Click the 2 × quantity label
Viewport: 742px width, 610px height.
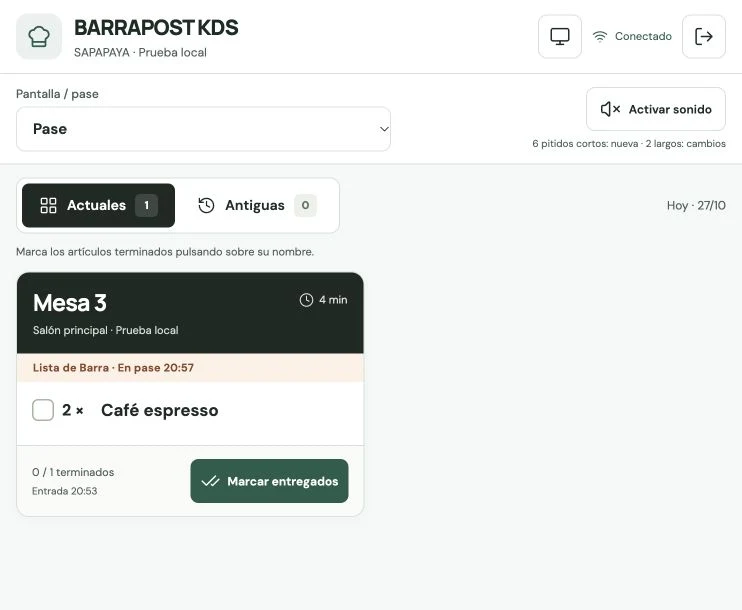coord(73,410)
